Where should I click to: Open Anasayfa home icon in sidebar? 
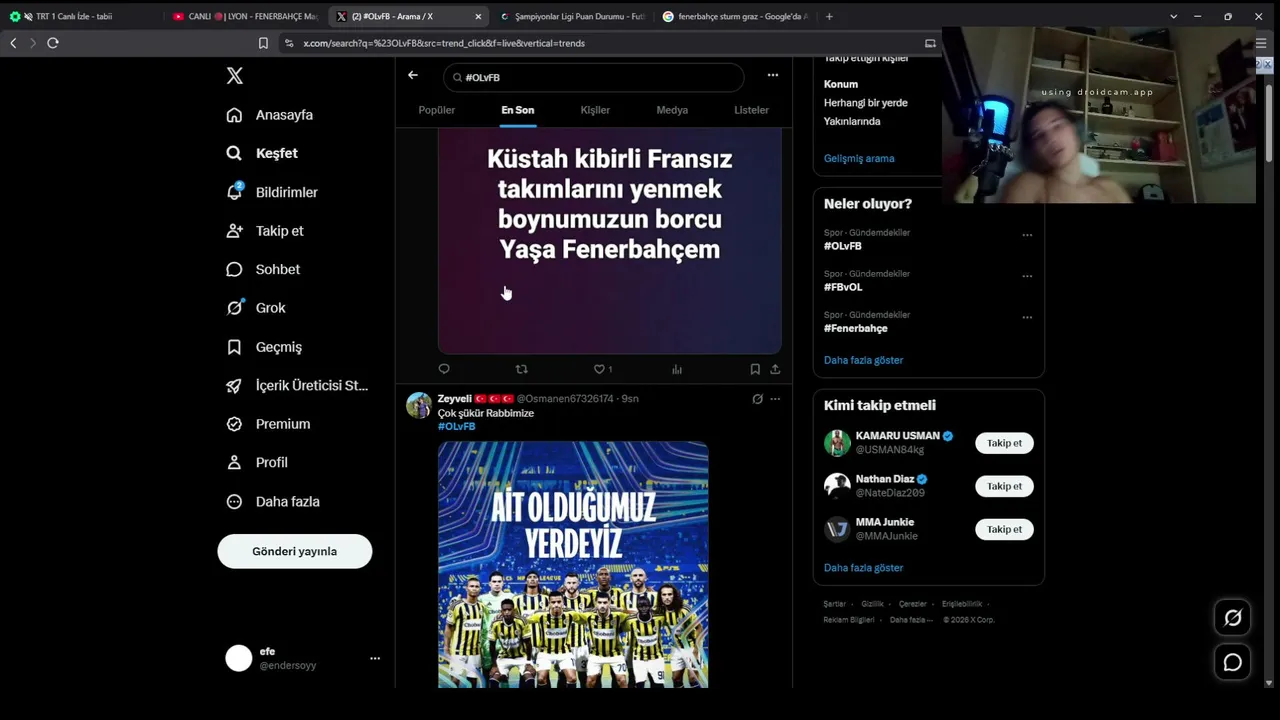(234, 115)
